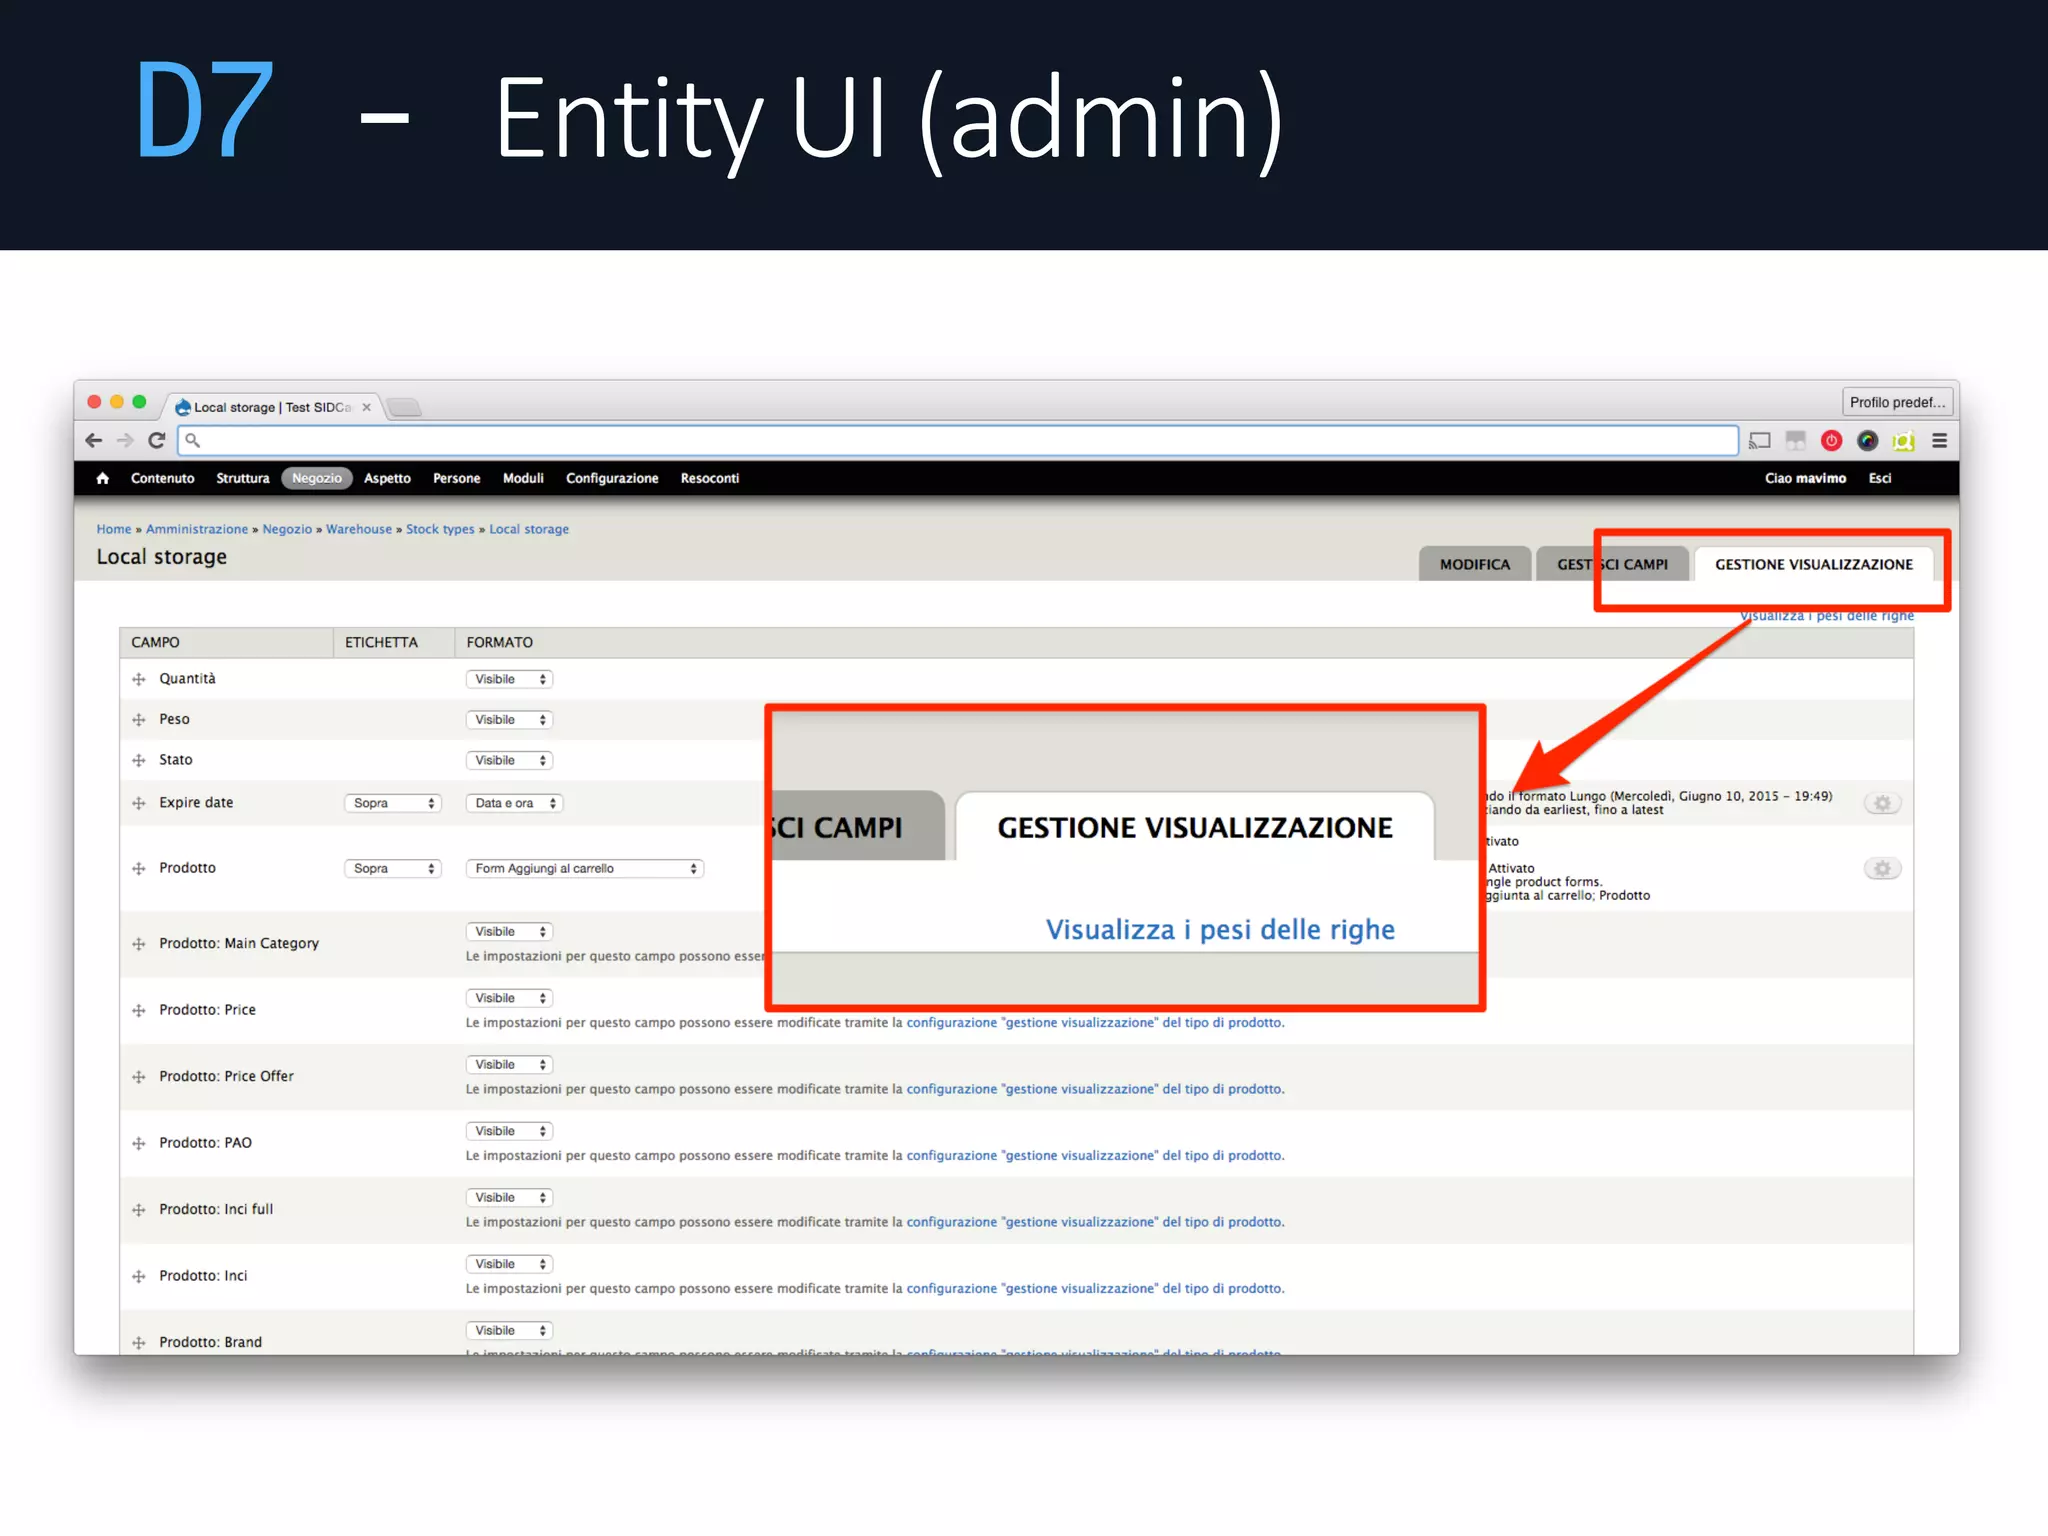The width and height of the screenshot is (2048, 1536).
Task: Click drag handle for Prodotto: Main Category
Action: point(139,944)
